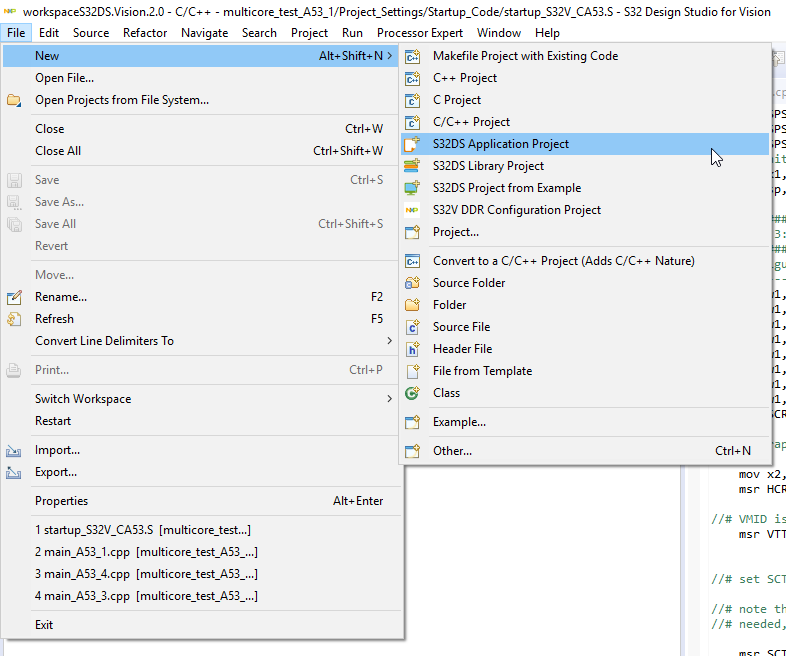Click the S32V DDR Configuration Project icon
The image size is (786, 656).
(412, 210)
